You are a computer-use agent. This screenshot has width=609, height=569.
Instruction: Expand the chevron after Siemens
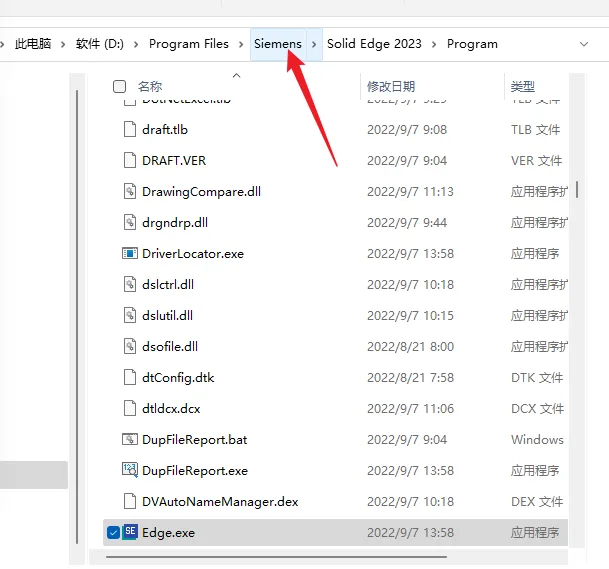pos(314,44)
